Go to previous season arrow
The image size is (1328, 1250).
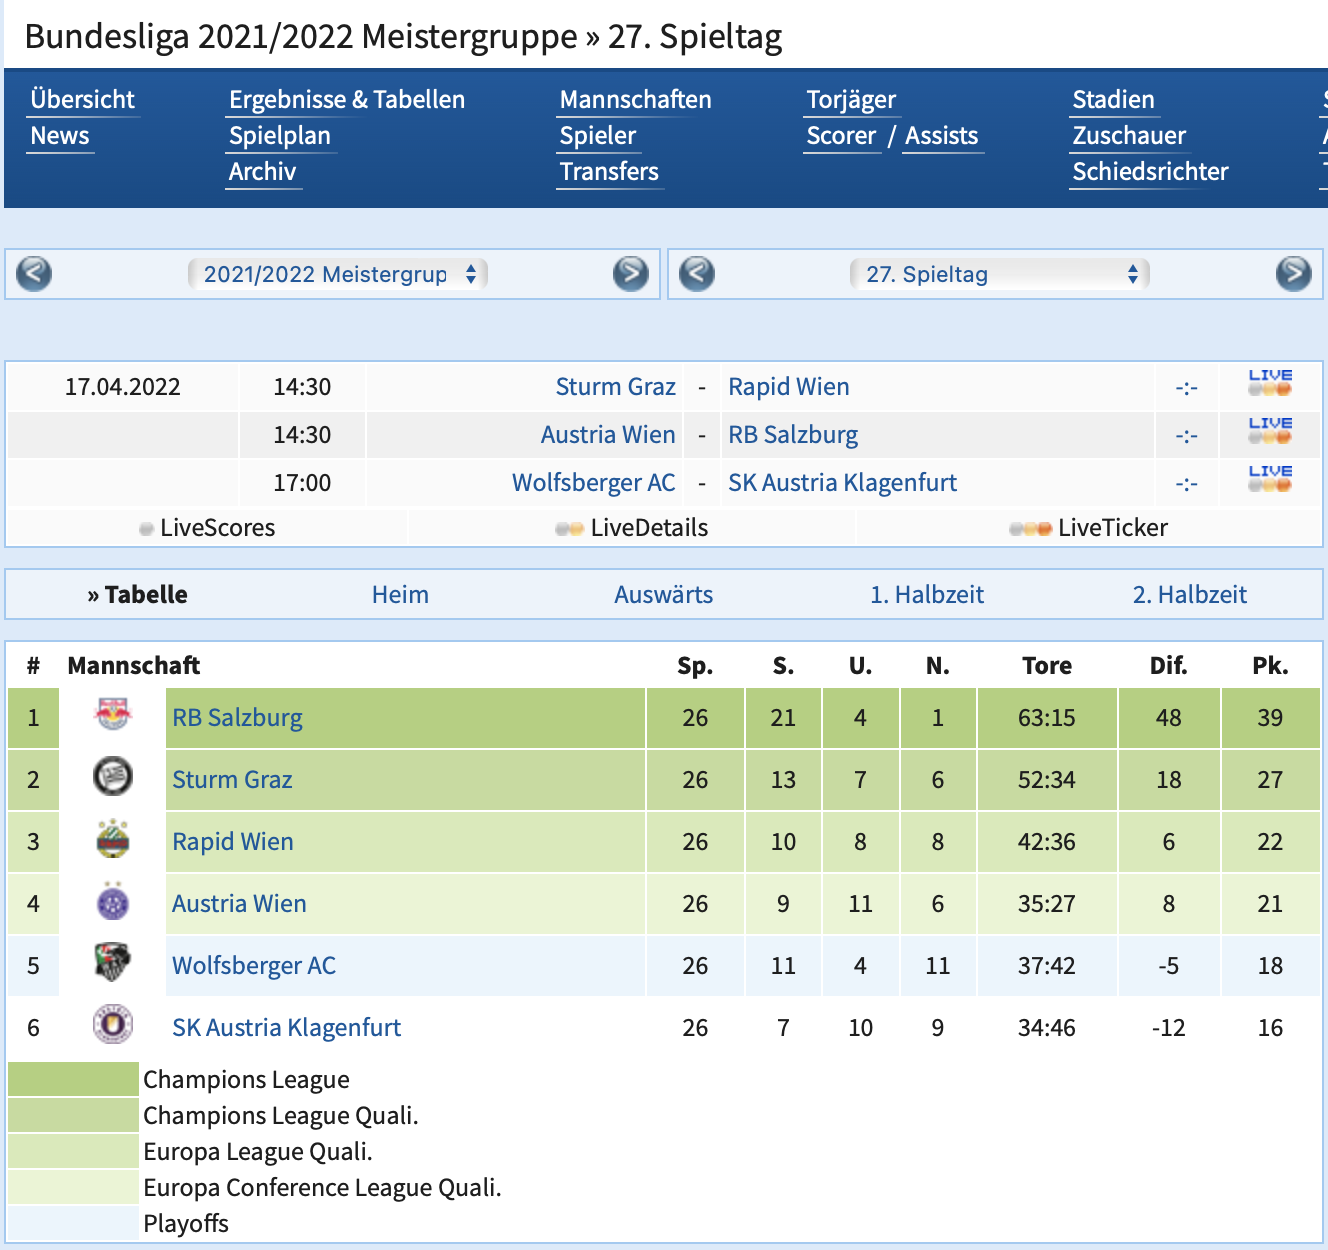[x=34, y=273]
